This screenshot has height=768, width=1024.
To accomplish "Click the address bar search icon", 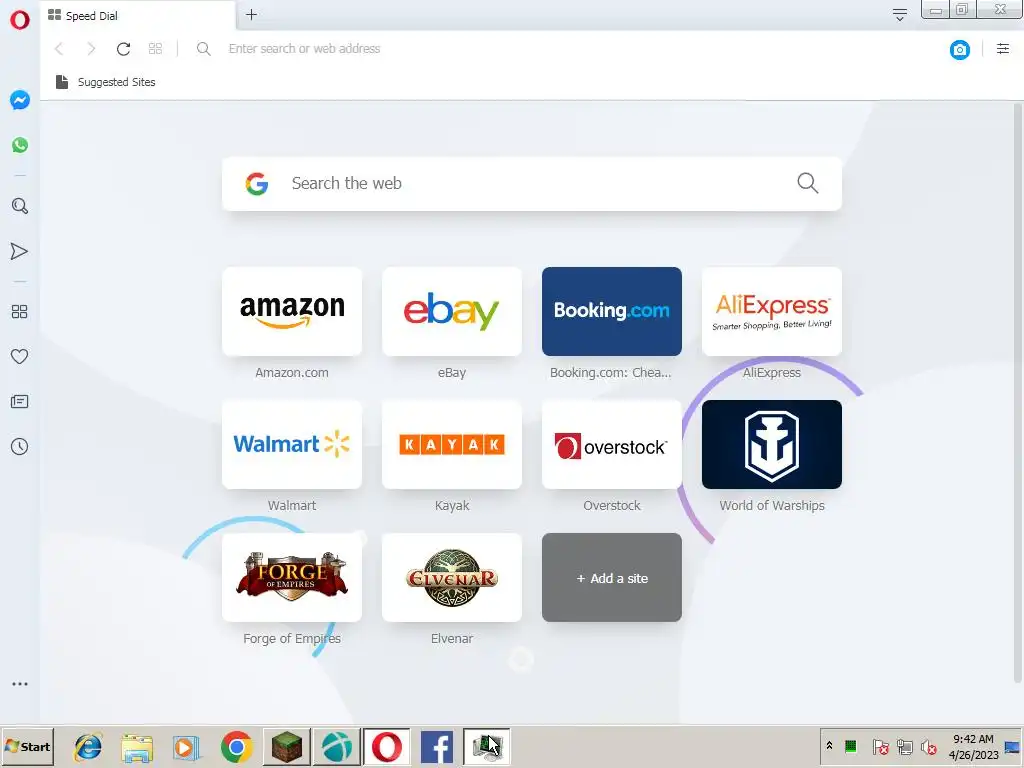I will [x=204, y=49].
